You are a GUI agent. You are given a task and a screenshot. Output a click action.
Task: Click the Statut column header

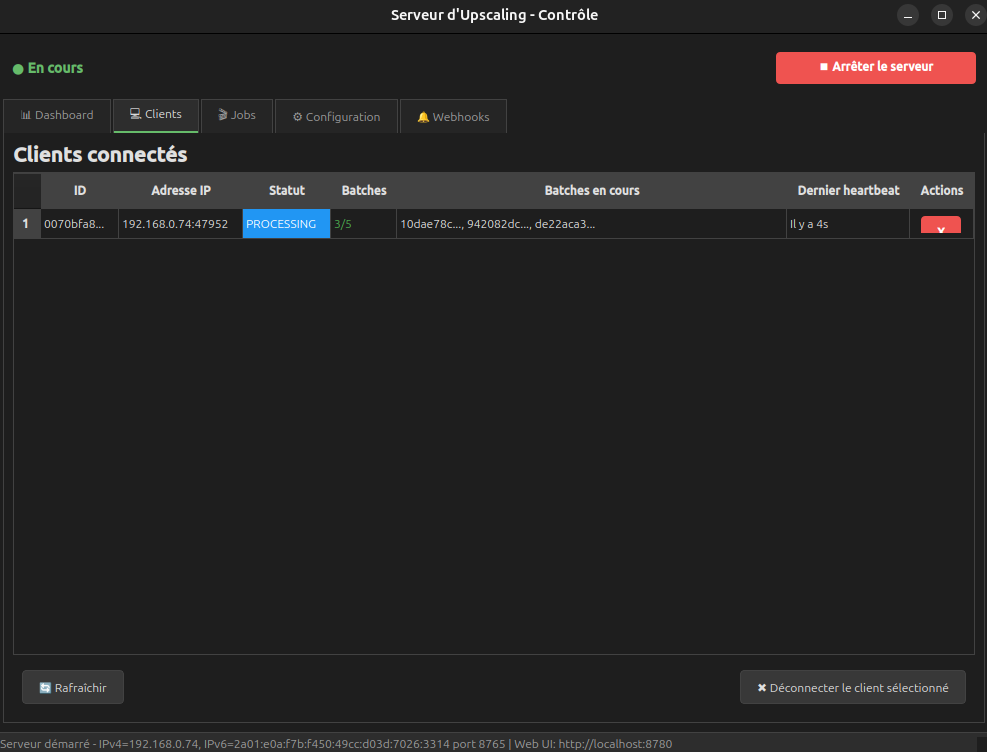coord(287,190)
